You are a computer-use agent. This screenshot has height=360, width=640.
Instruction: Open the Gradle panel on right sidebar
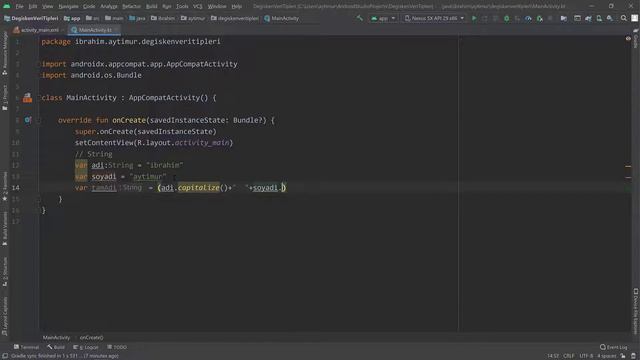pyautogui.click(x=636, y=39)
